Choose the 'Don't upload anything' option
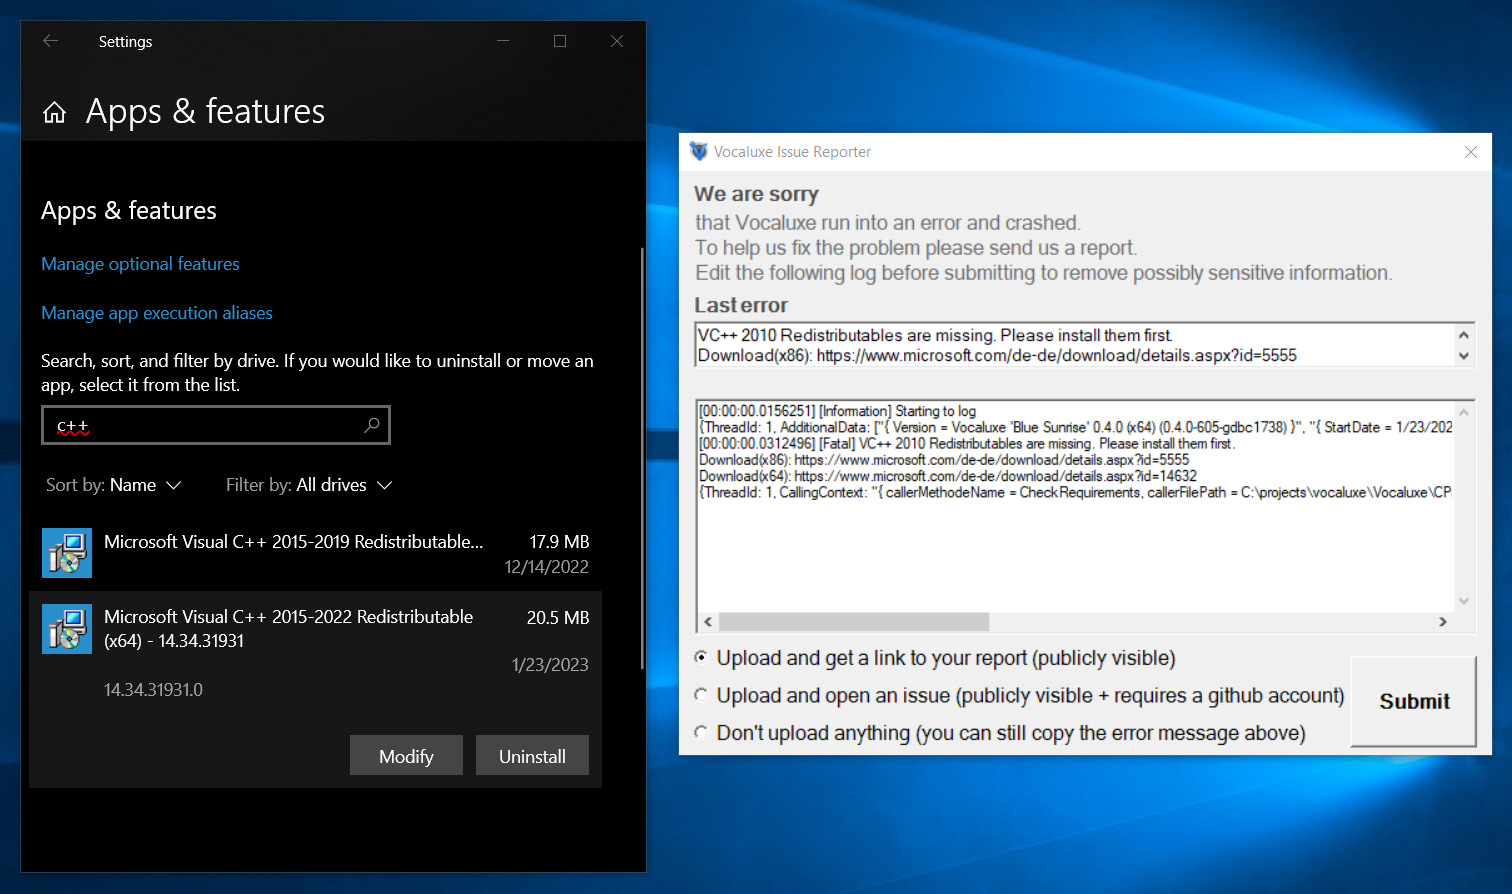 [701, 732]
